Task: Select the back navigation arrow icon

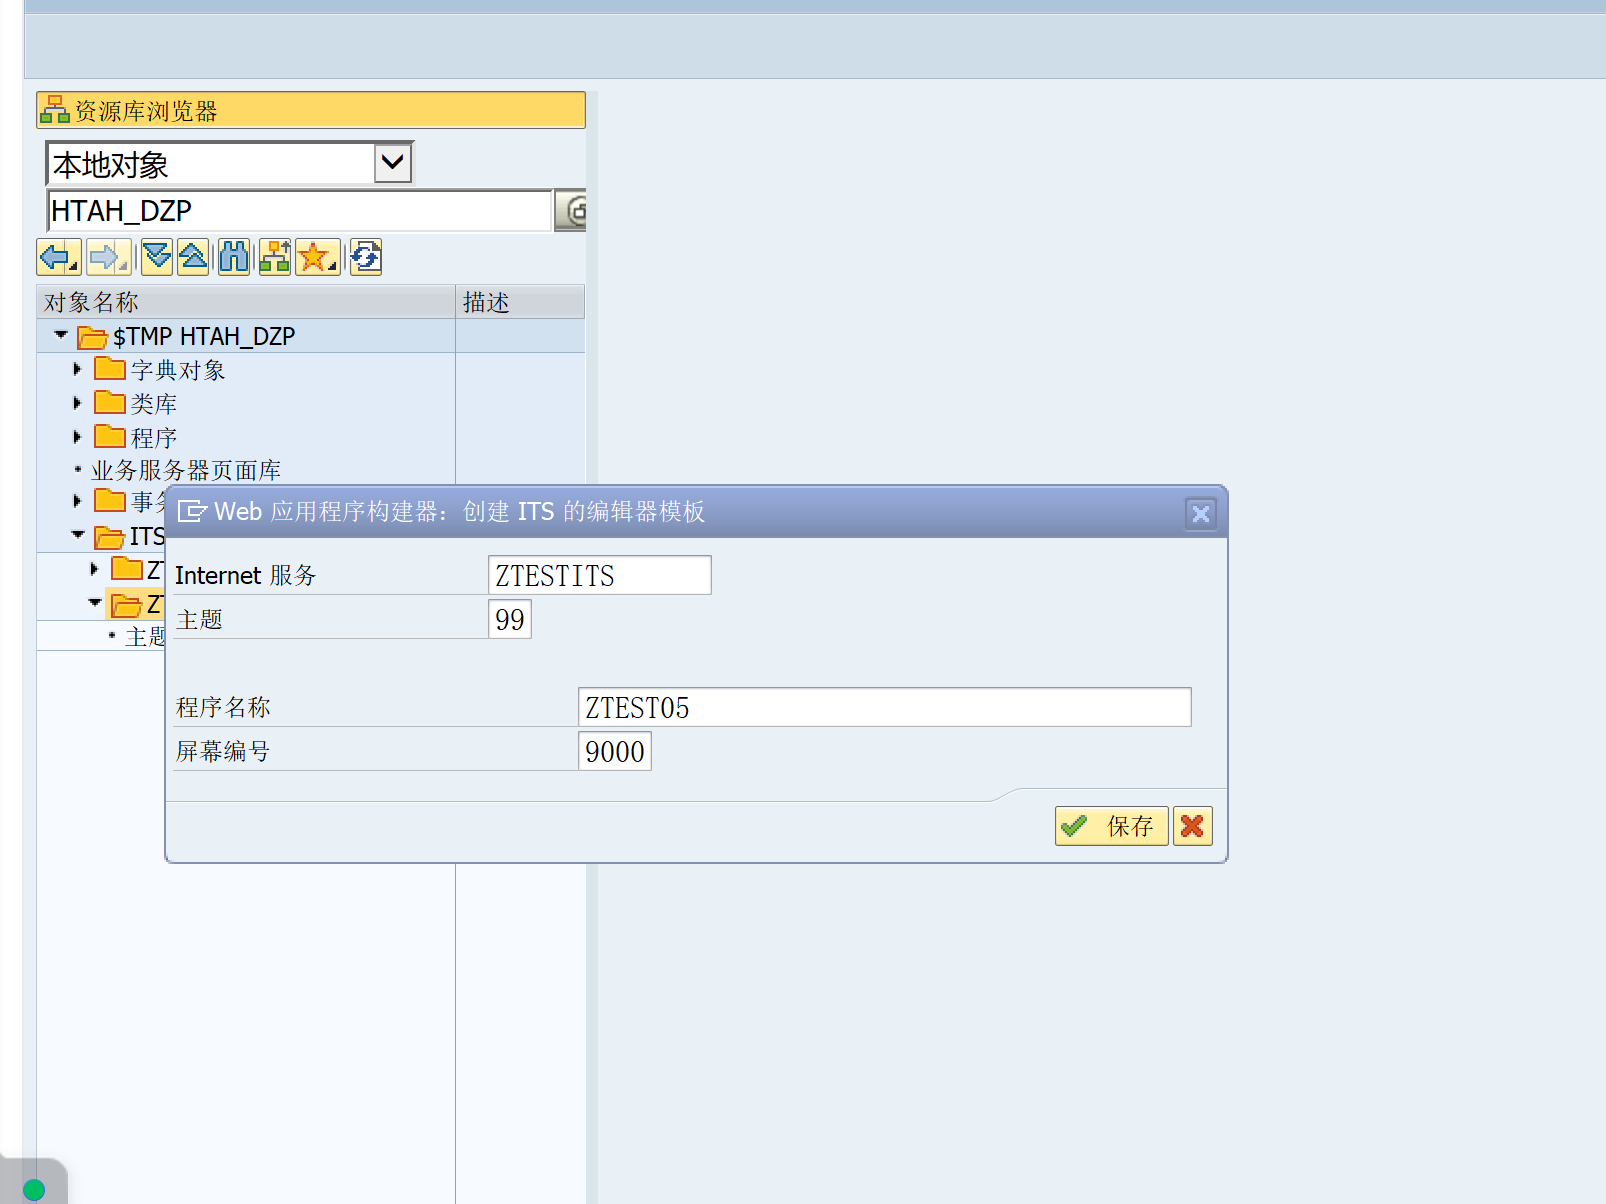Action: coord(58,257)
